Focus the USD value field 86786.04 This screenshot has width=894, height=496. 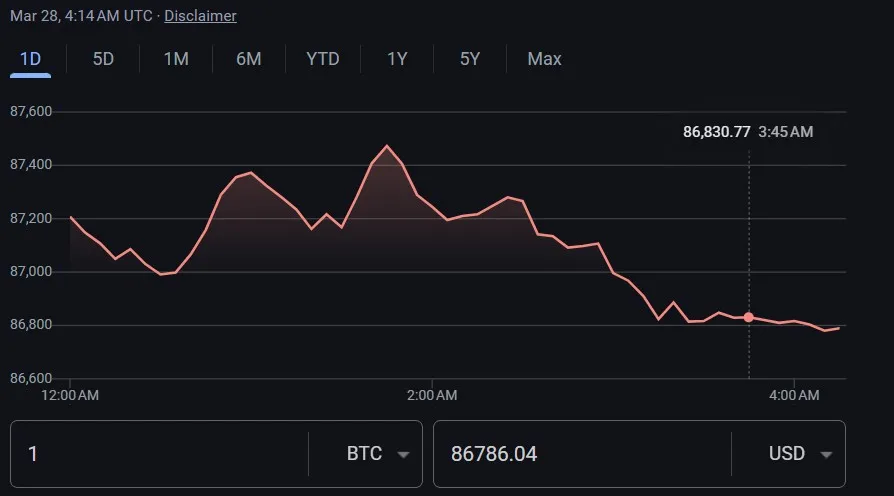click(x=580, y=454)
